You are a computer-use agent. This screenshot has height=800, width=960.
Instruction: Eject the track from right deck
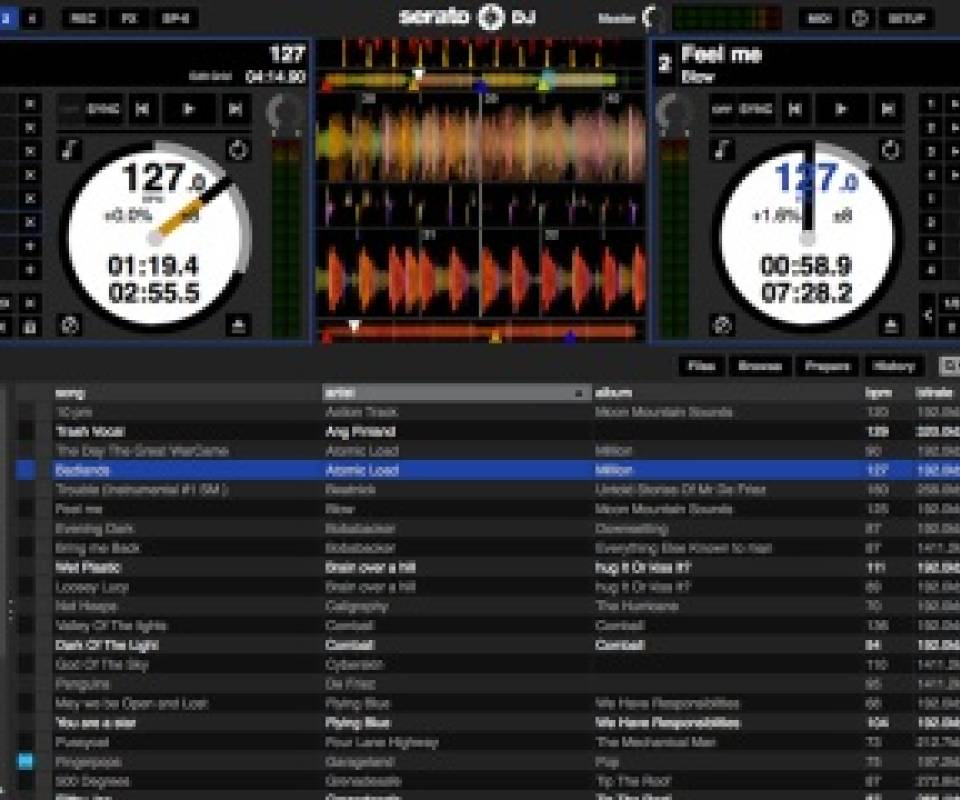click(891, 325)
